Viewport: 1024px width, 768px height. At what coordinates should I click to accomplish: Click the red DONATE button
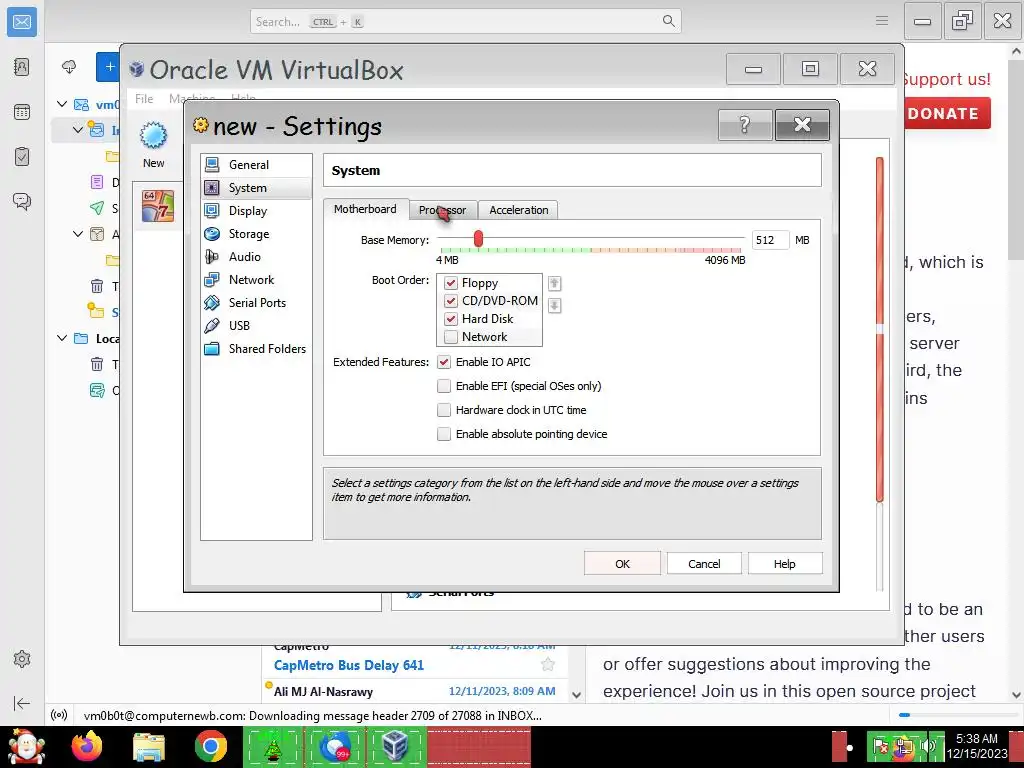point(948,114)
